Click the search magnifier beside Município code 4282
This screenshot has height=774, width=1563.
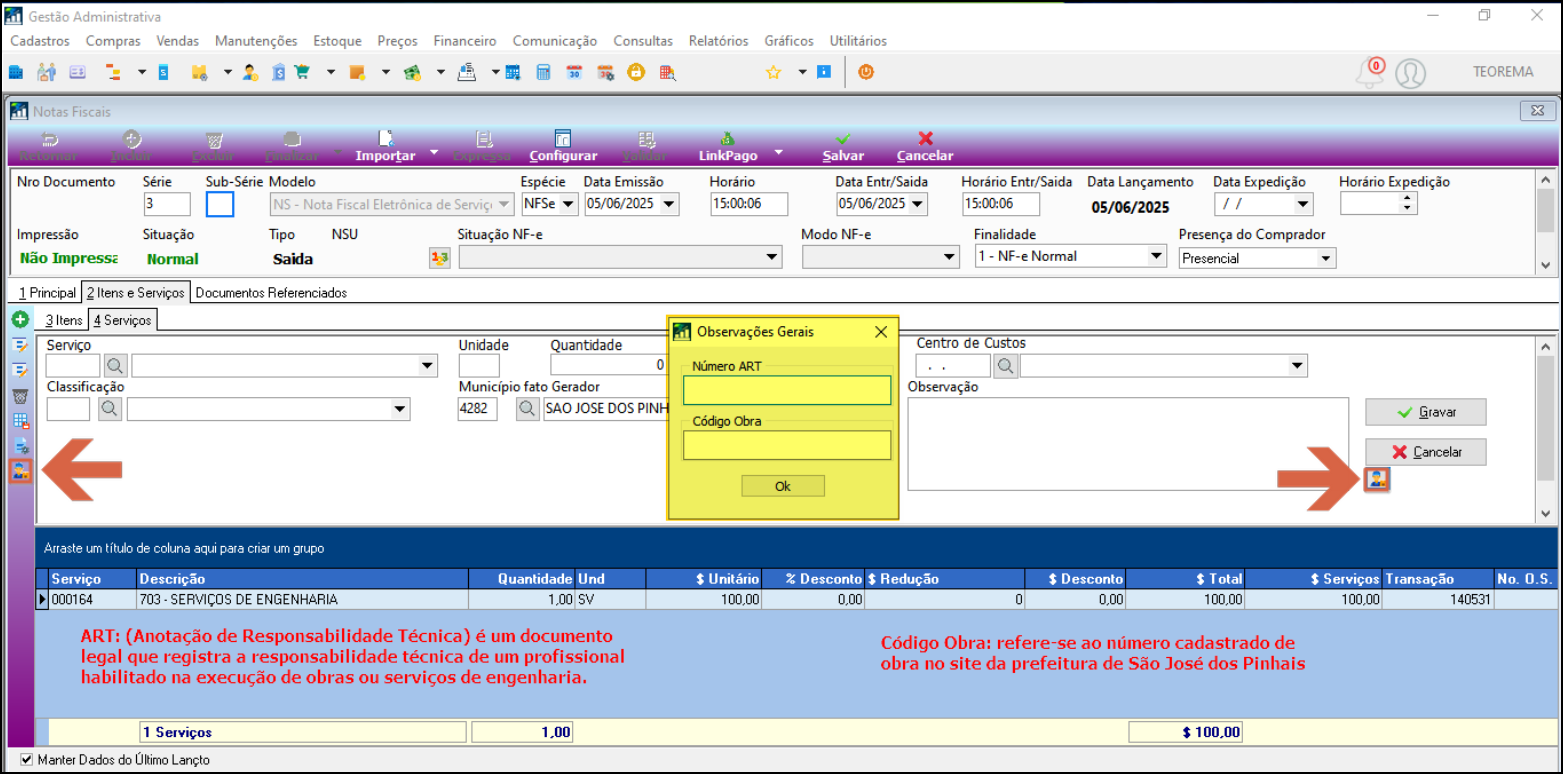(527, 408)
